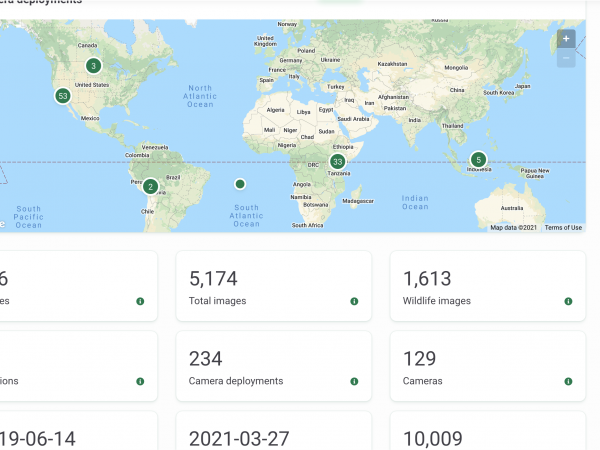600x450 pixels.
Task: Zoom in on the map with plus button
Action: (566, 39)
